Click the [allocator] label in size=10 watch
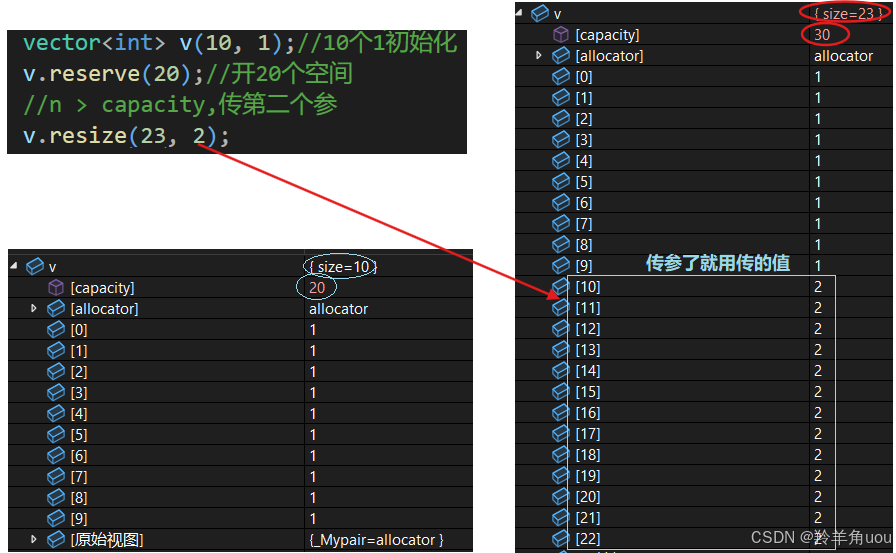This screenshot has width=896, height=553. point(104,309)
